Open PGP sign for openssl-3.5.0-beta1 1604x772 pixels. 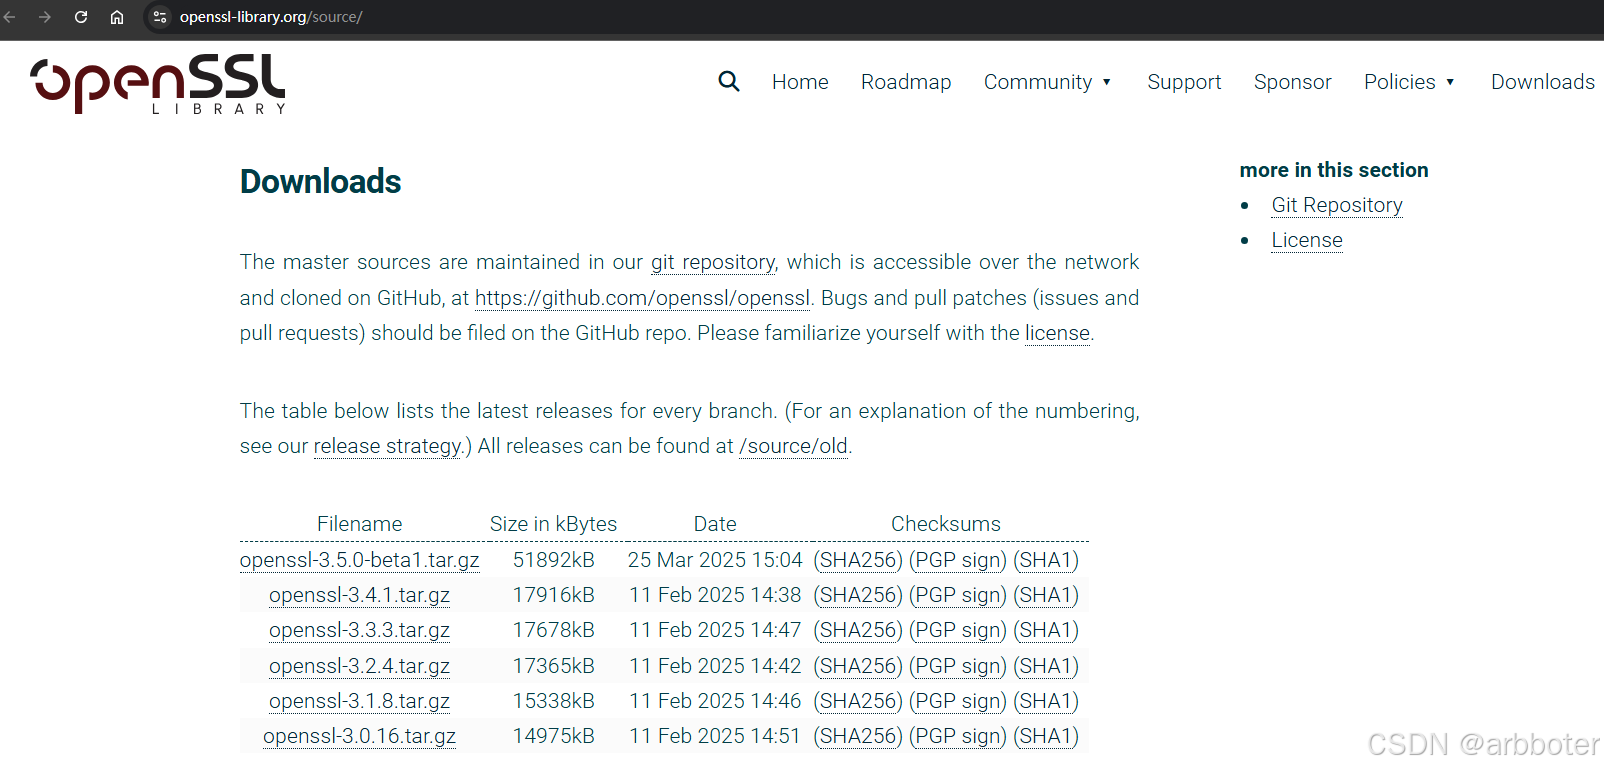click(x=958, y=560)
